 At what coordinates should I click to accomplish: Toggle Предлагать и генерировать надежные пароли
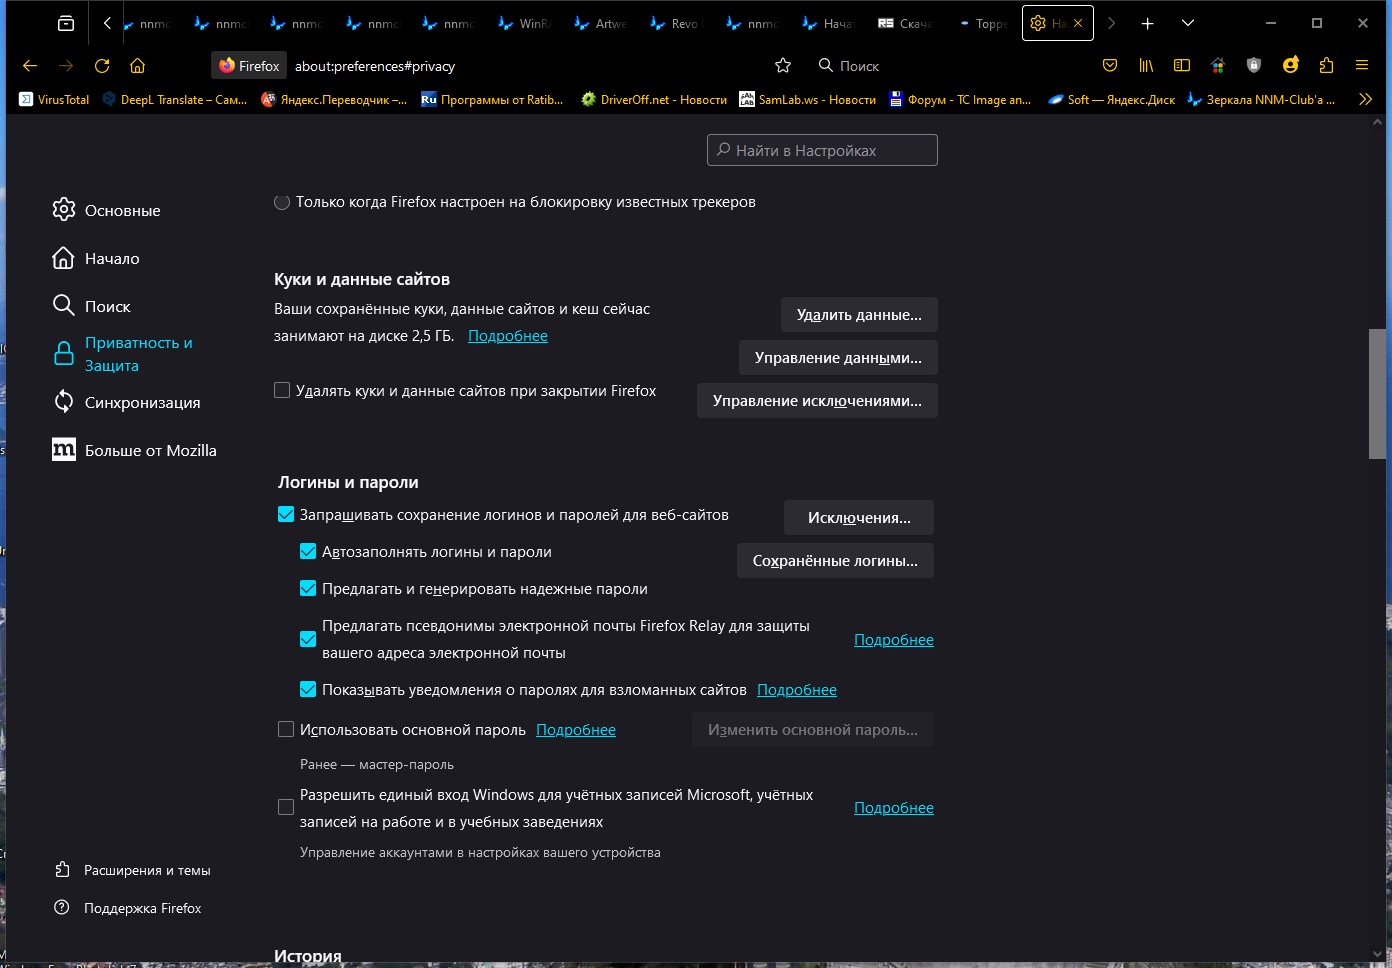pos(308,588)
